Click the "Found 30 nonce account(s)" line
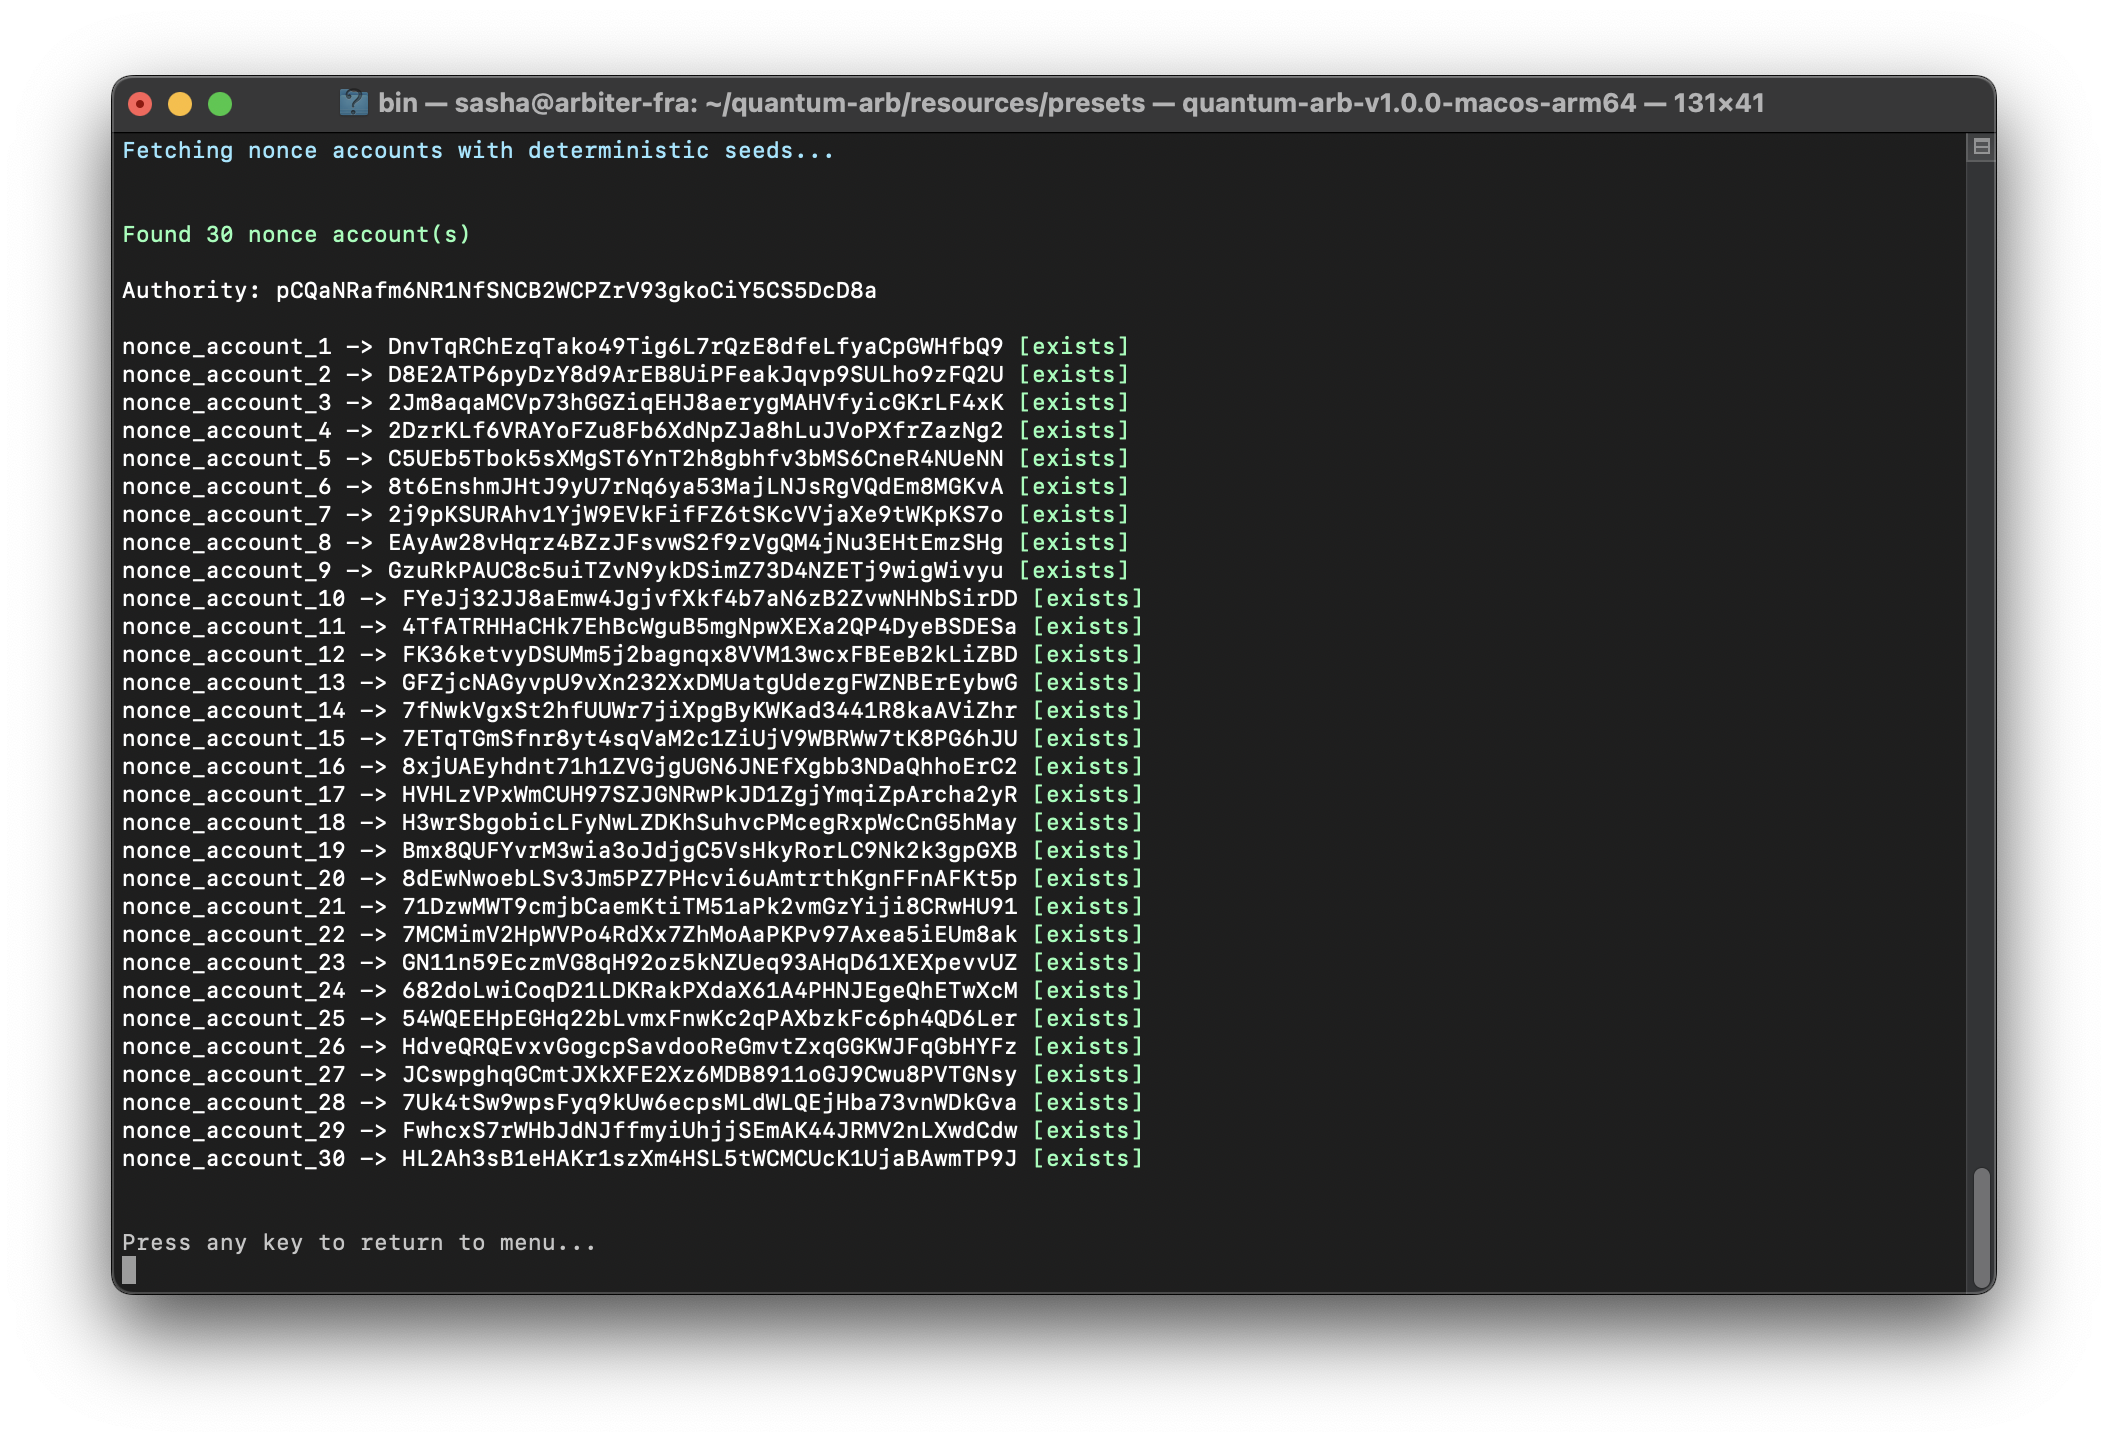2108x1442 pixels. pyautogui.click(x=296, y=235)
